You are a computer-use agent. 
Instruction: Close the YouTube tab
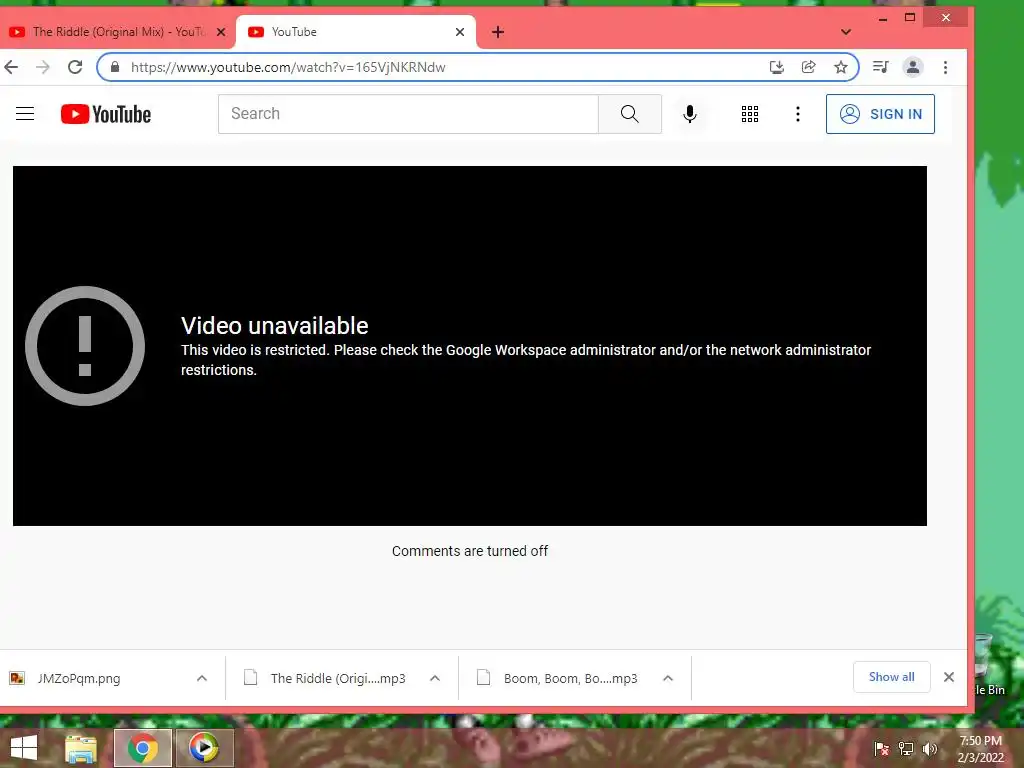pyautogui.click(x=460, y=32)
